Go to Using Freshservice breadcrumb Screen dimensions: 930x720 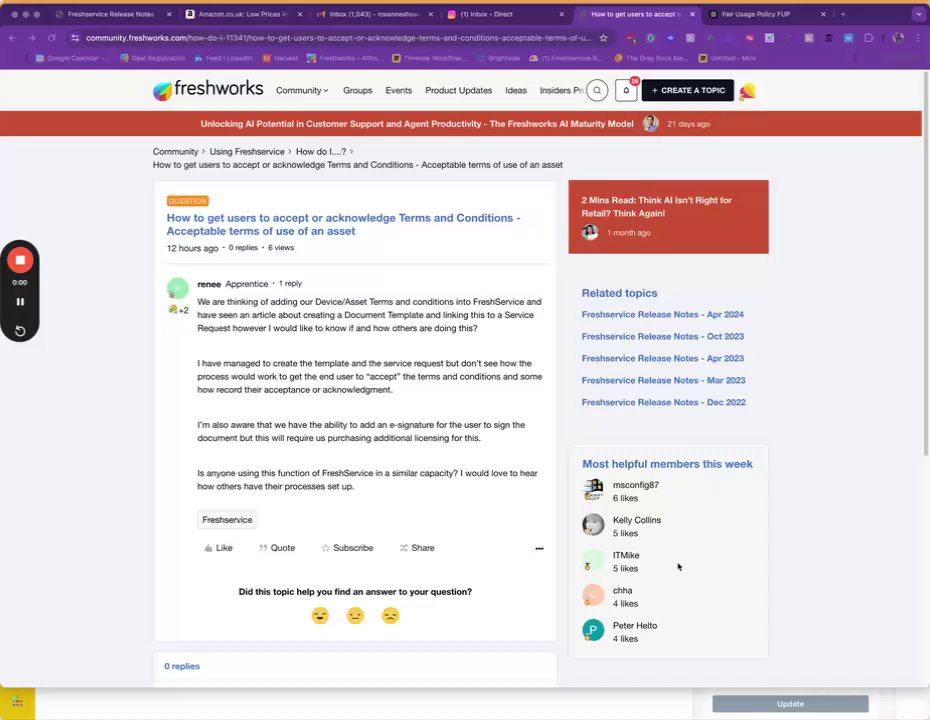point(247,152)
